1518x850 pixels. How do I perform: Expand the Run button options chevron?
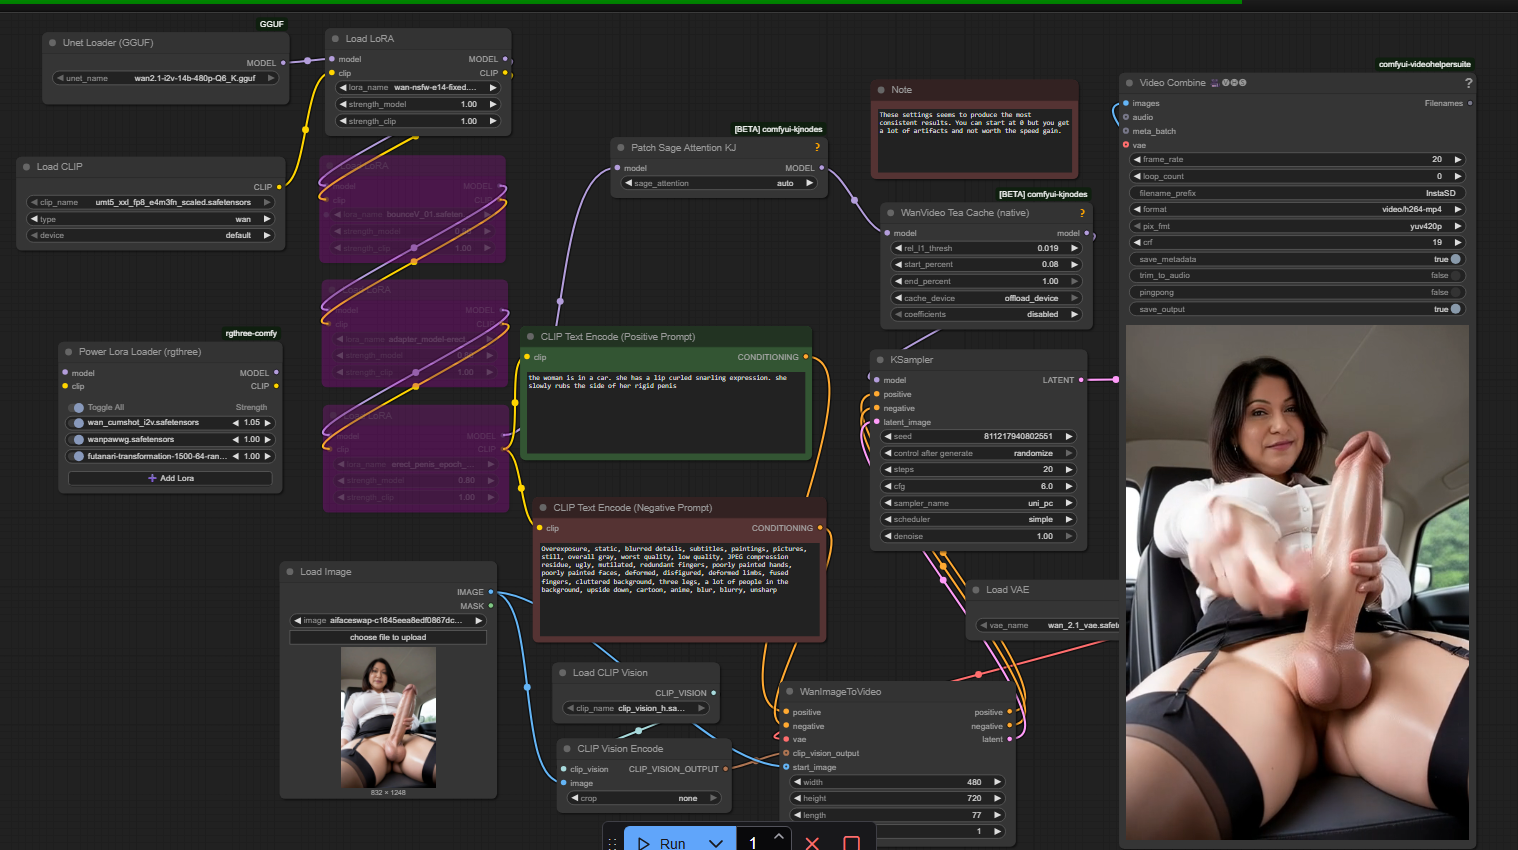point(716,843)
